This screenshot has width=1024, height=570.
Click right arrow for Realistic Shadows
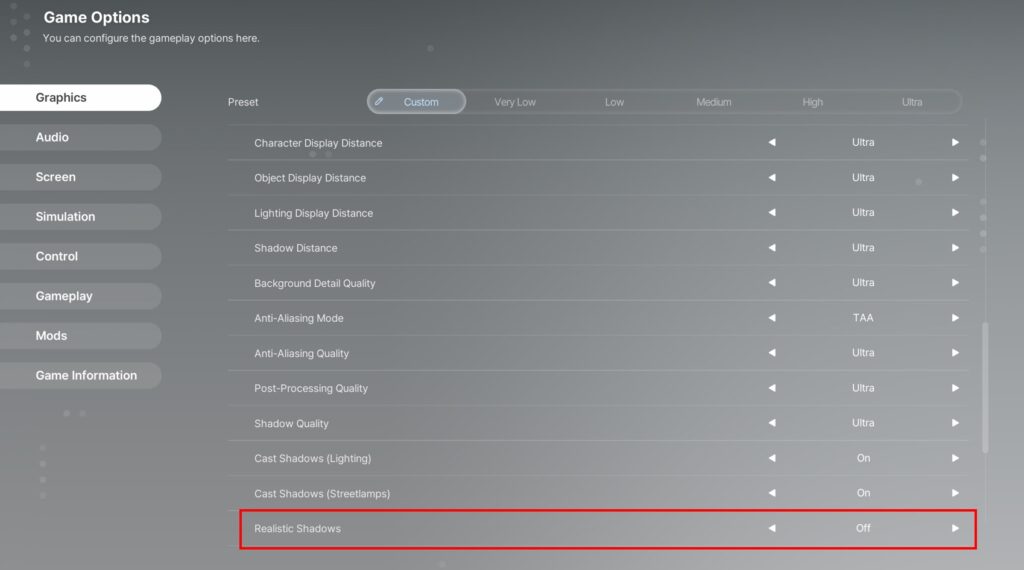[955, 528]
